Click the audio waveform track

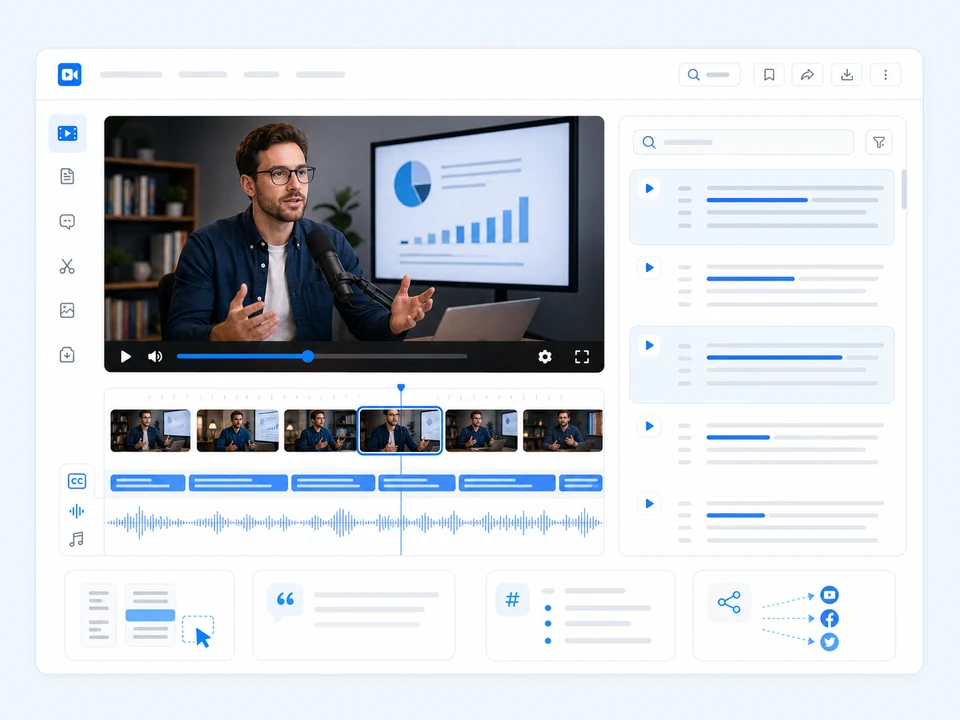354,523
